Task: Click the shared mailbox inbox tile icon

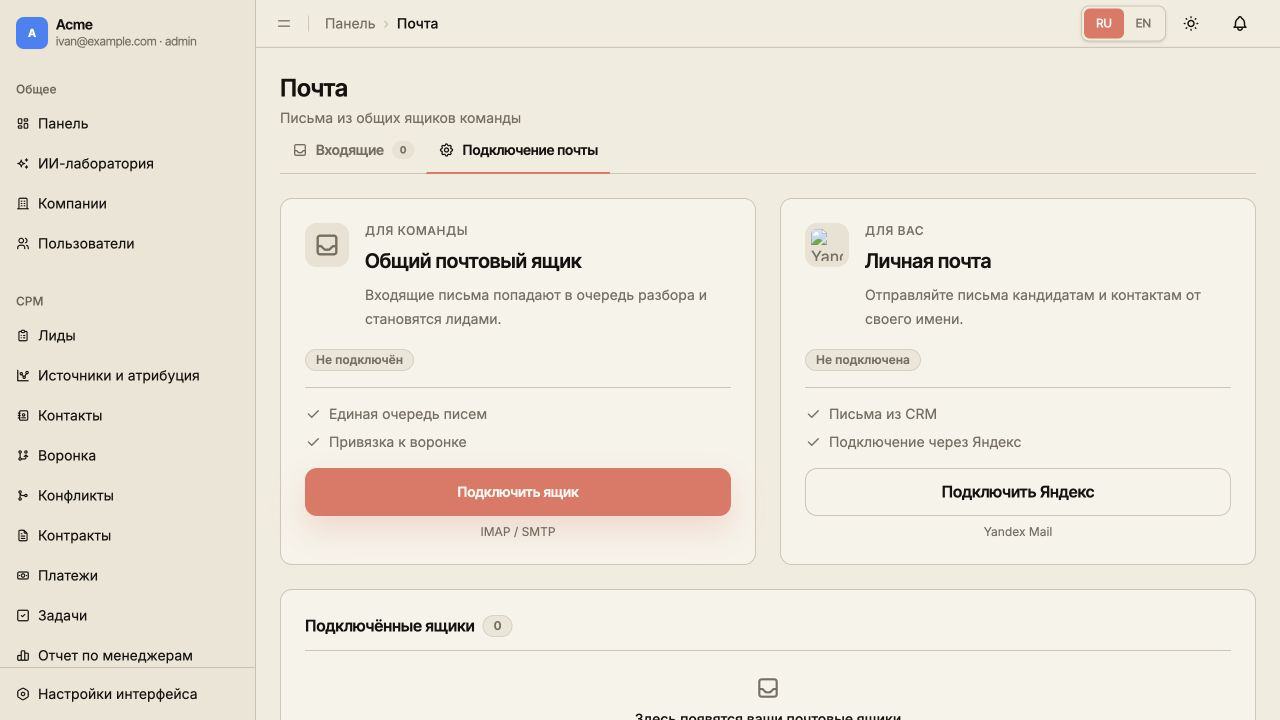Action: pos(327,245)
